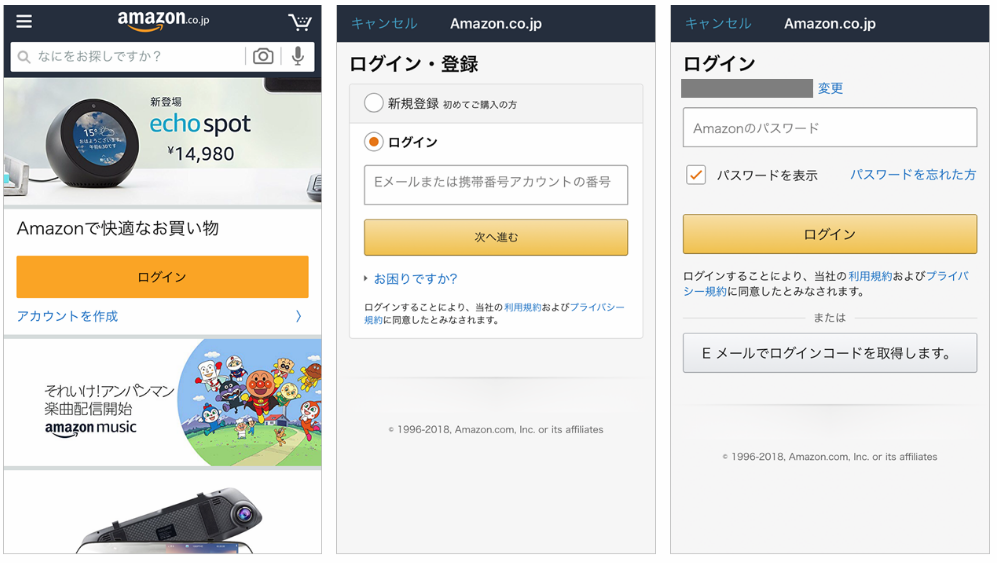Screen dimensions: 997x563
Task: Tap キャンセル on the password login screen
Action: [x=718, y=24]
